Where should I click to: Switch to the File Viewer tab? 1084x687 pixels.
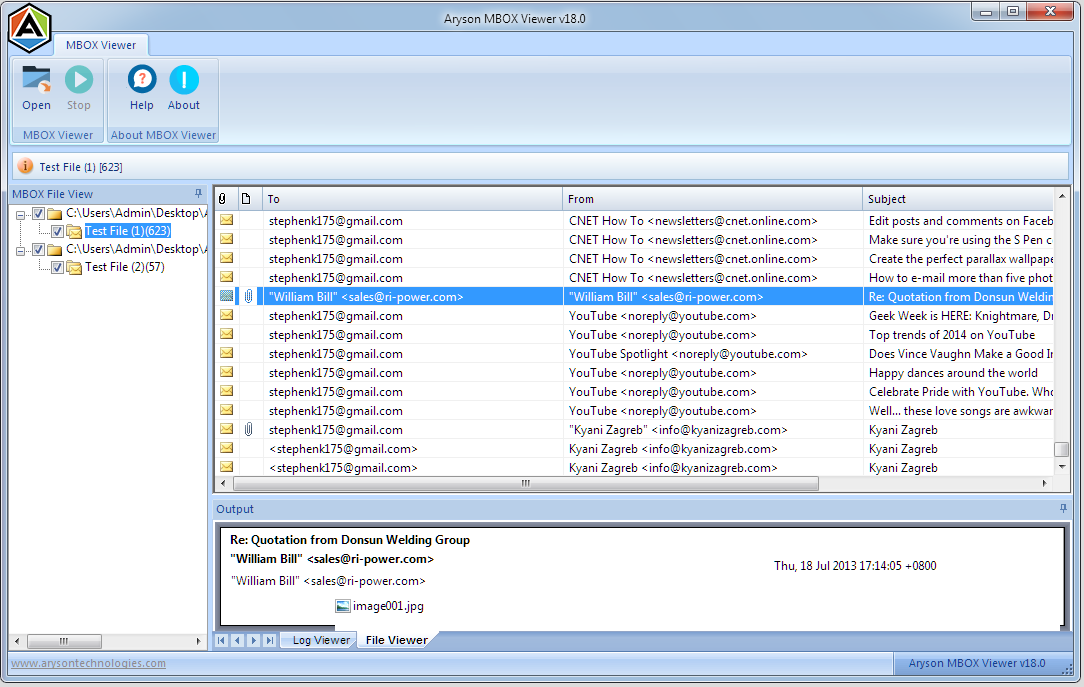(396, 640)
